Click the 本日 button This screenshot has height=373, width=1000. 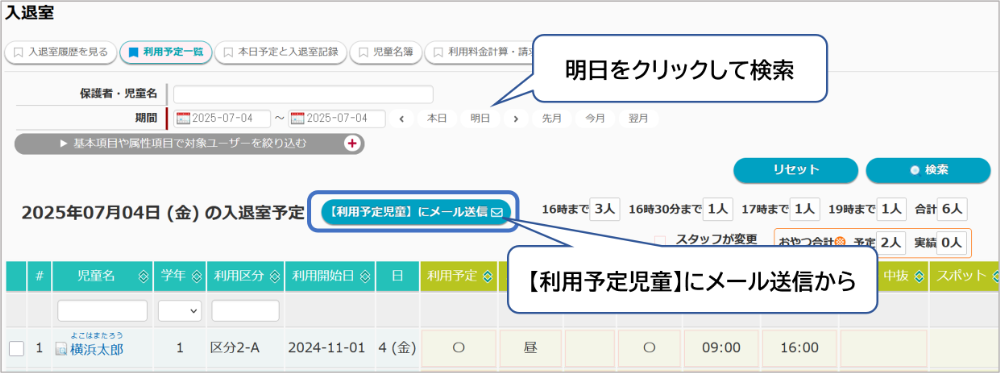point(437,119)
